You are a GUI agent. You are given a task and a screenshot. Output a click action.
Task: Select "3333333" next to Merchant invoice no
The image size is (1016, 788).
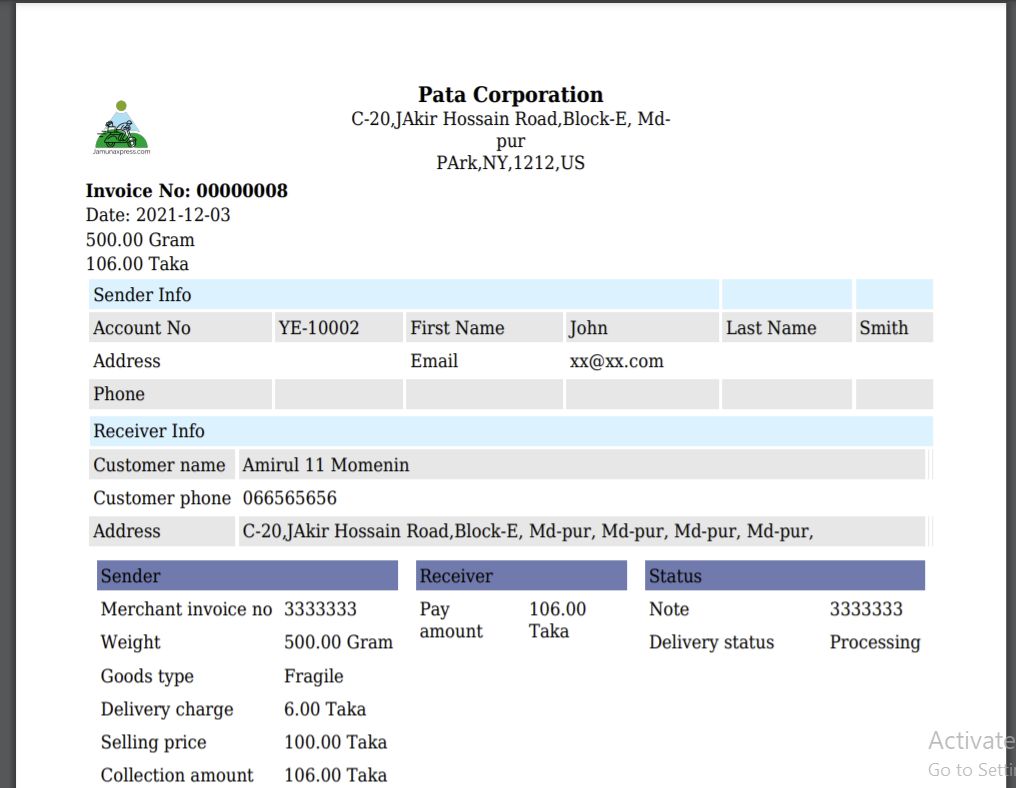(320, 609)
